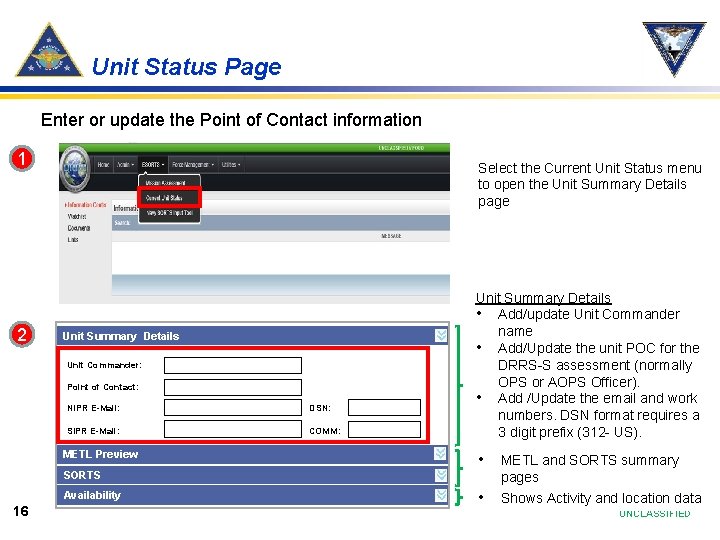
Task: Click the right inverted triangle emblem
Action: coord(674,48)
